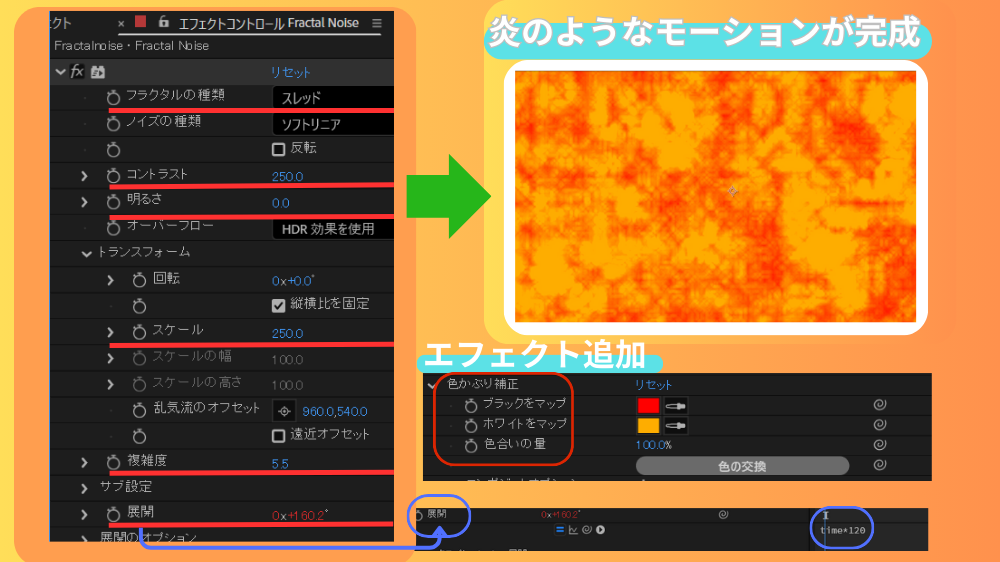The width and height of the screenshot is (1000, 562).
Task: Click the lock icon on the panel tab
Action: [163, 22]
